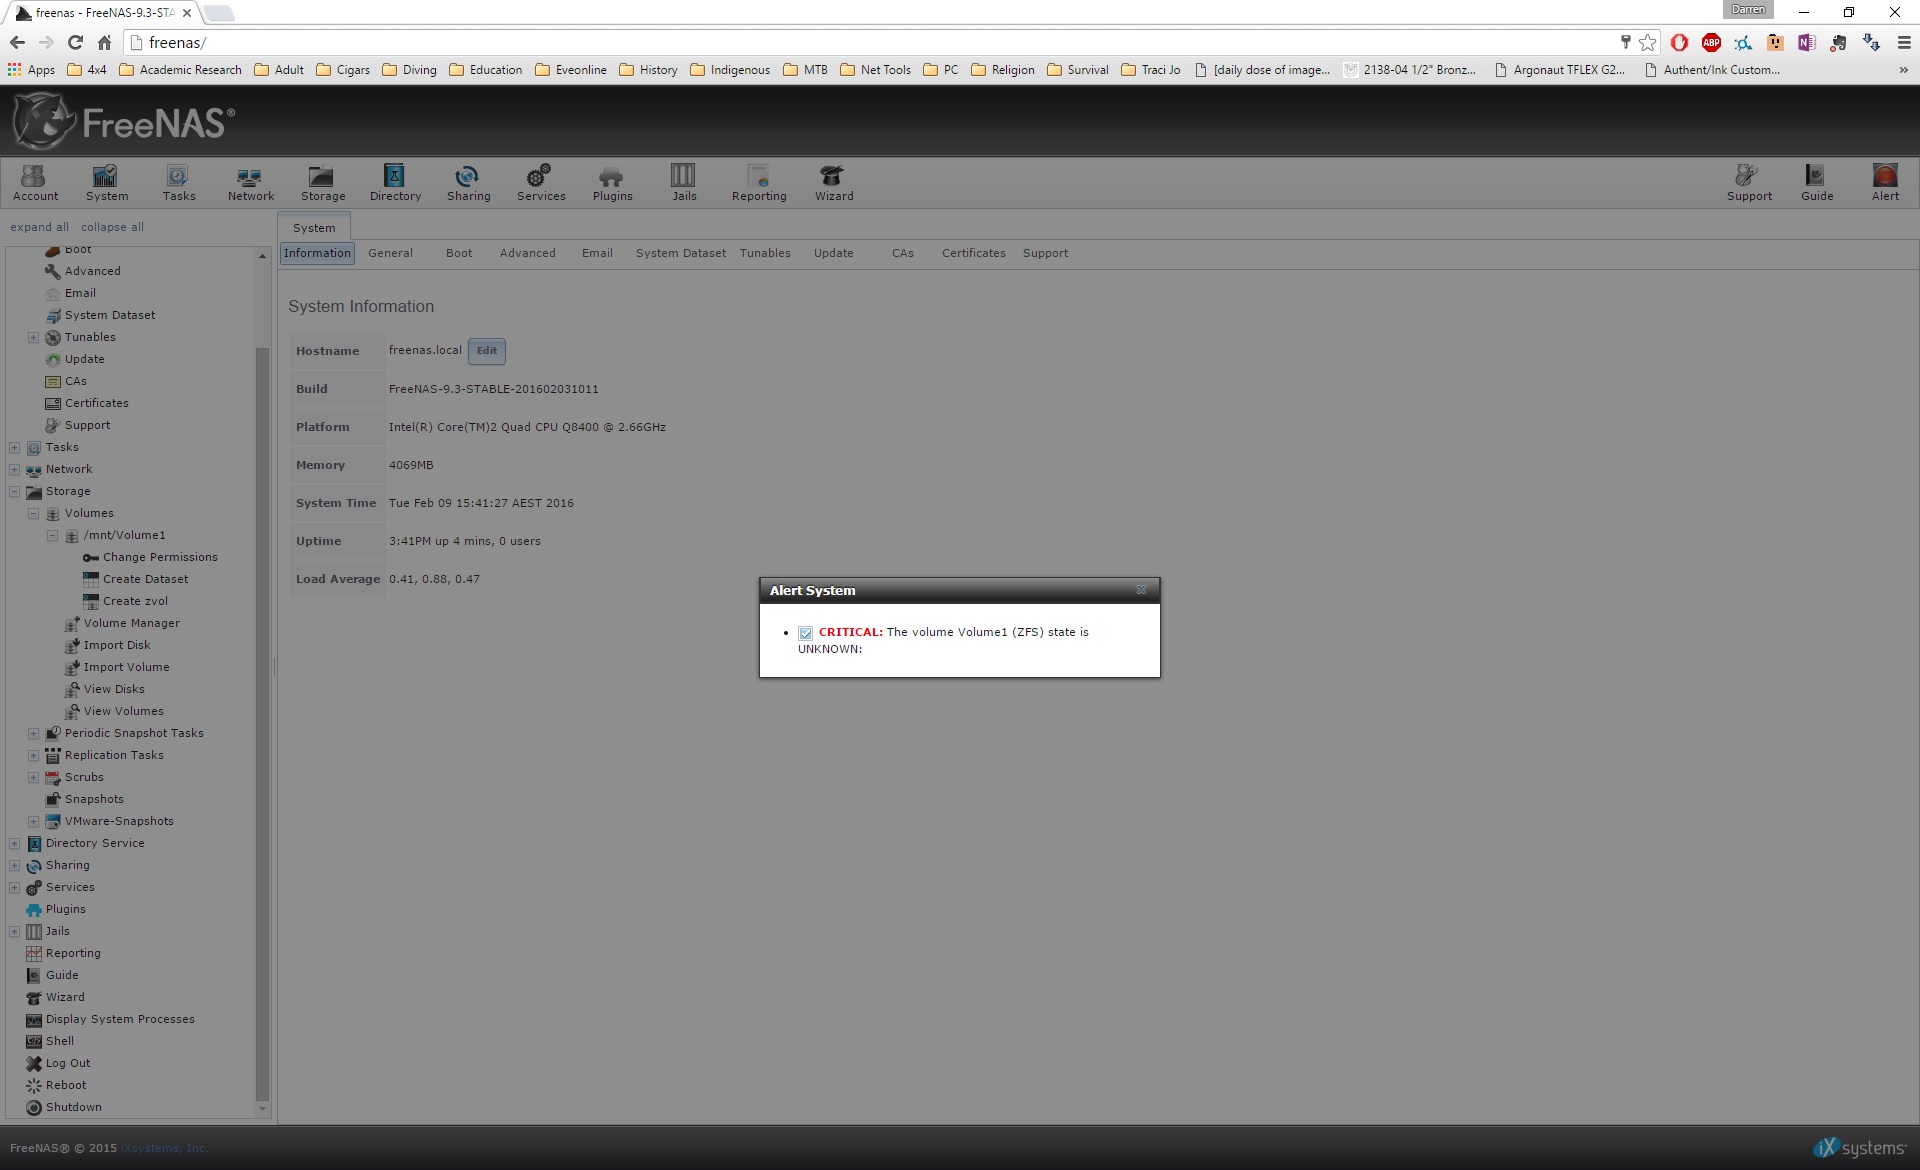Switch to the Boot tab
Screen dimensions: 1920x1170
coord(459,253)
